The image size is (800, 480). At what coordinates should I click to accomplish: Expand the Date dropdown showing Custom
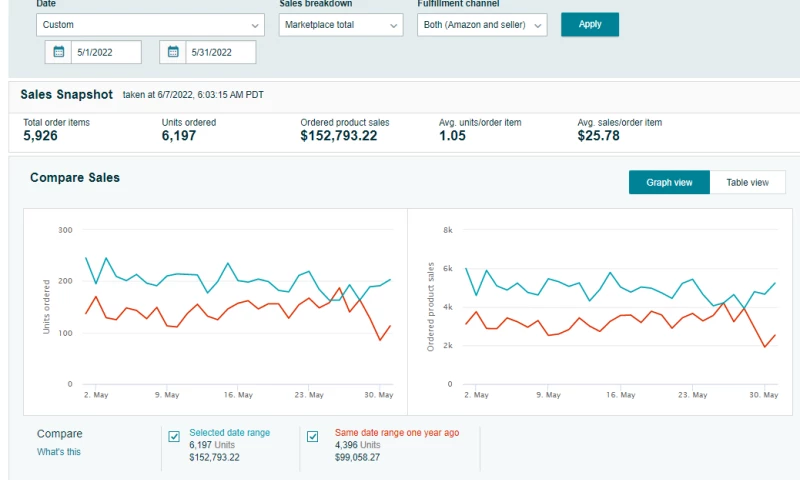(x=150, y=24)
